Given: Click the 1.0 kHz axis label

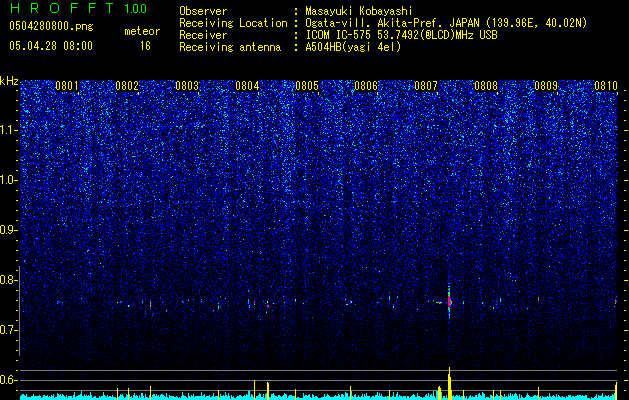Looking at the screenshot, I should [9, 180].
